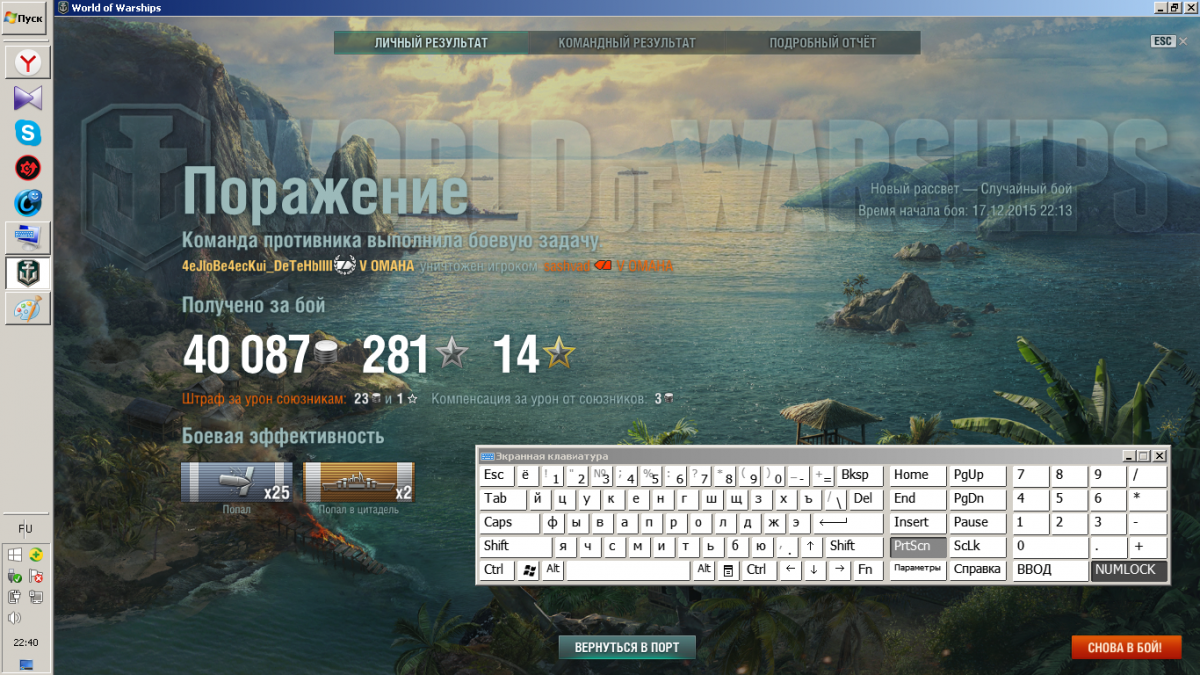Click the citadel hit ribbon x2
The width and height of the screenshot is (1200, 675).
pos(359,482)
